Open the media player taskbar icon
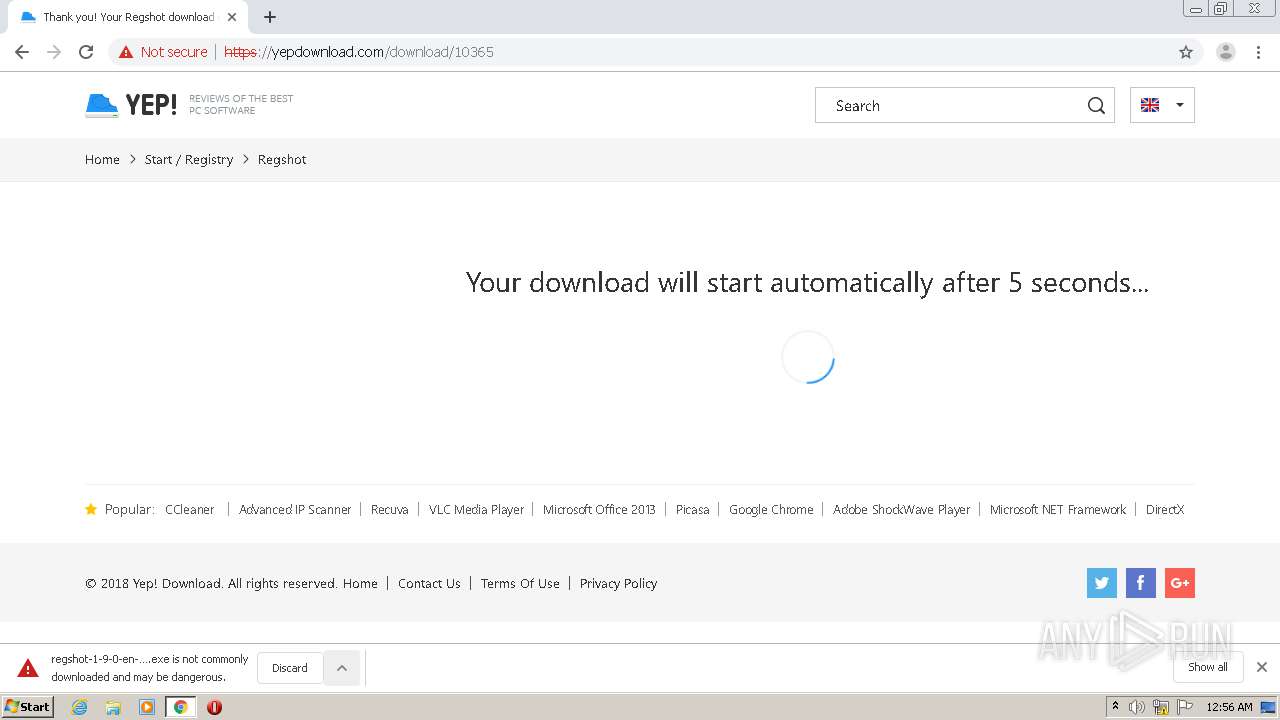 147,707
